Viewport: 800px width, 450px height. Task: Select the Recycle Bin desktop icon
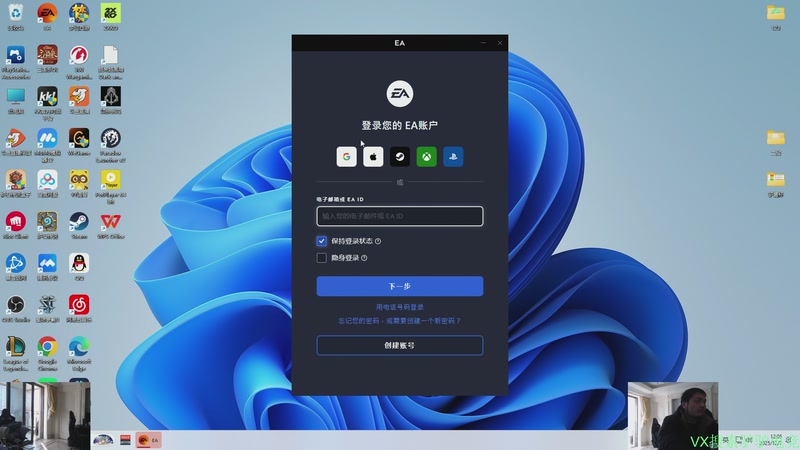pos(16,17)
